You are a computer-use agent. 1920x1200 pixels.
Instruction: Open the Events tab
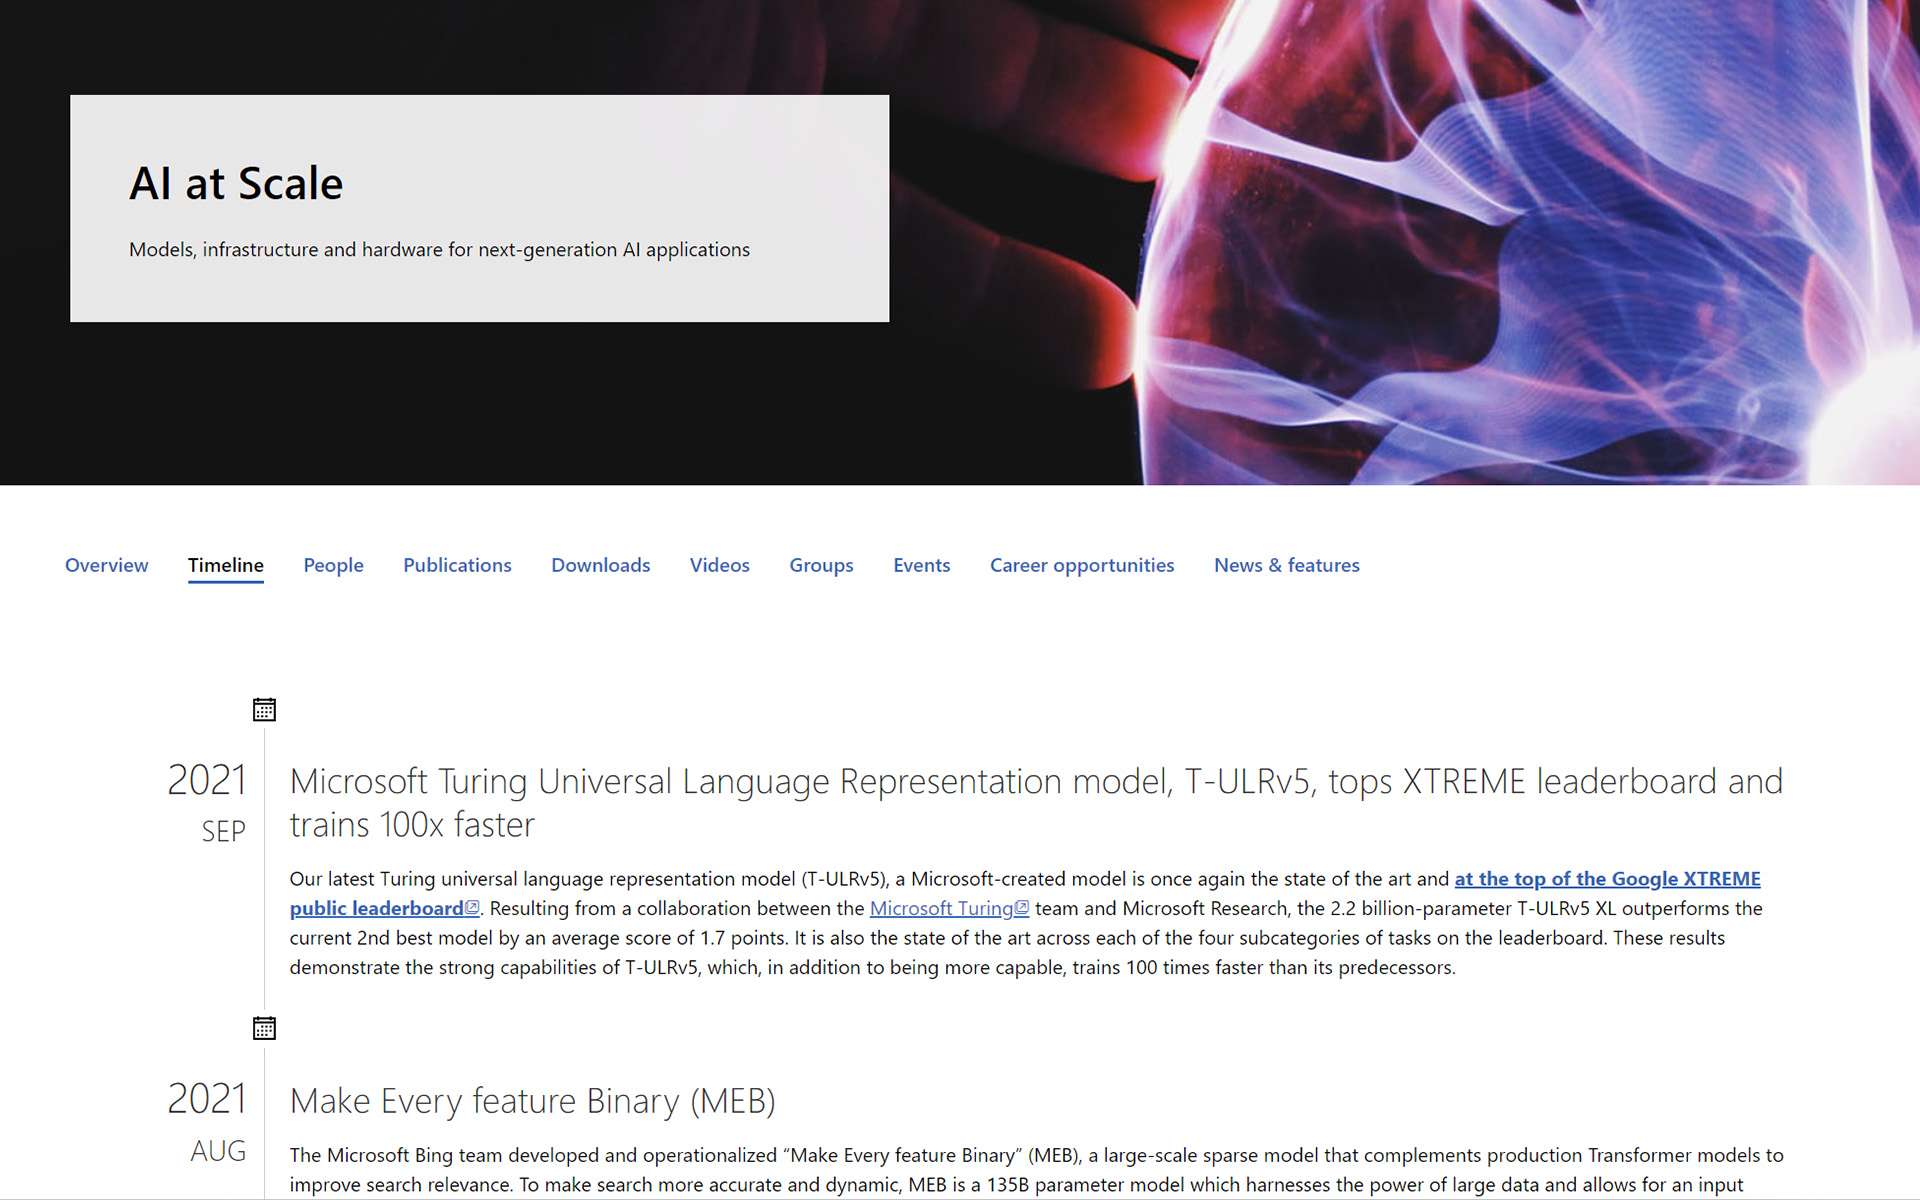pos(921,565)
